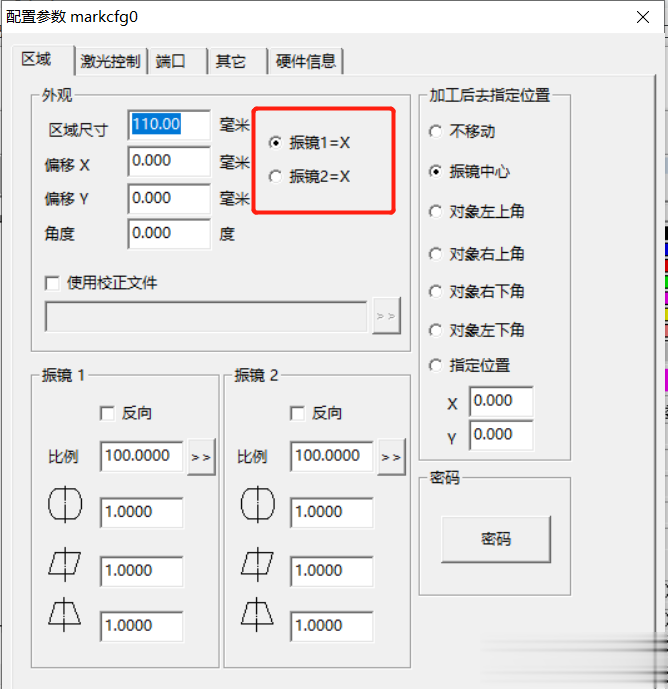Click the correction file path field
Image resolution: width=668 pixels, height=689 pixels.
click(x=206, y=316)
